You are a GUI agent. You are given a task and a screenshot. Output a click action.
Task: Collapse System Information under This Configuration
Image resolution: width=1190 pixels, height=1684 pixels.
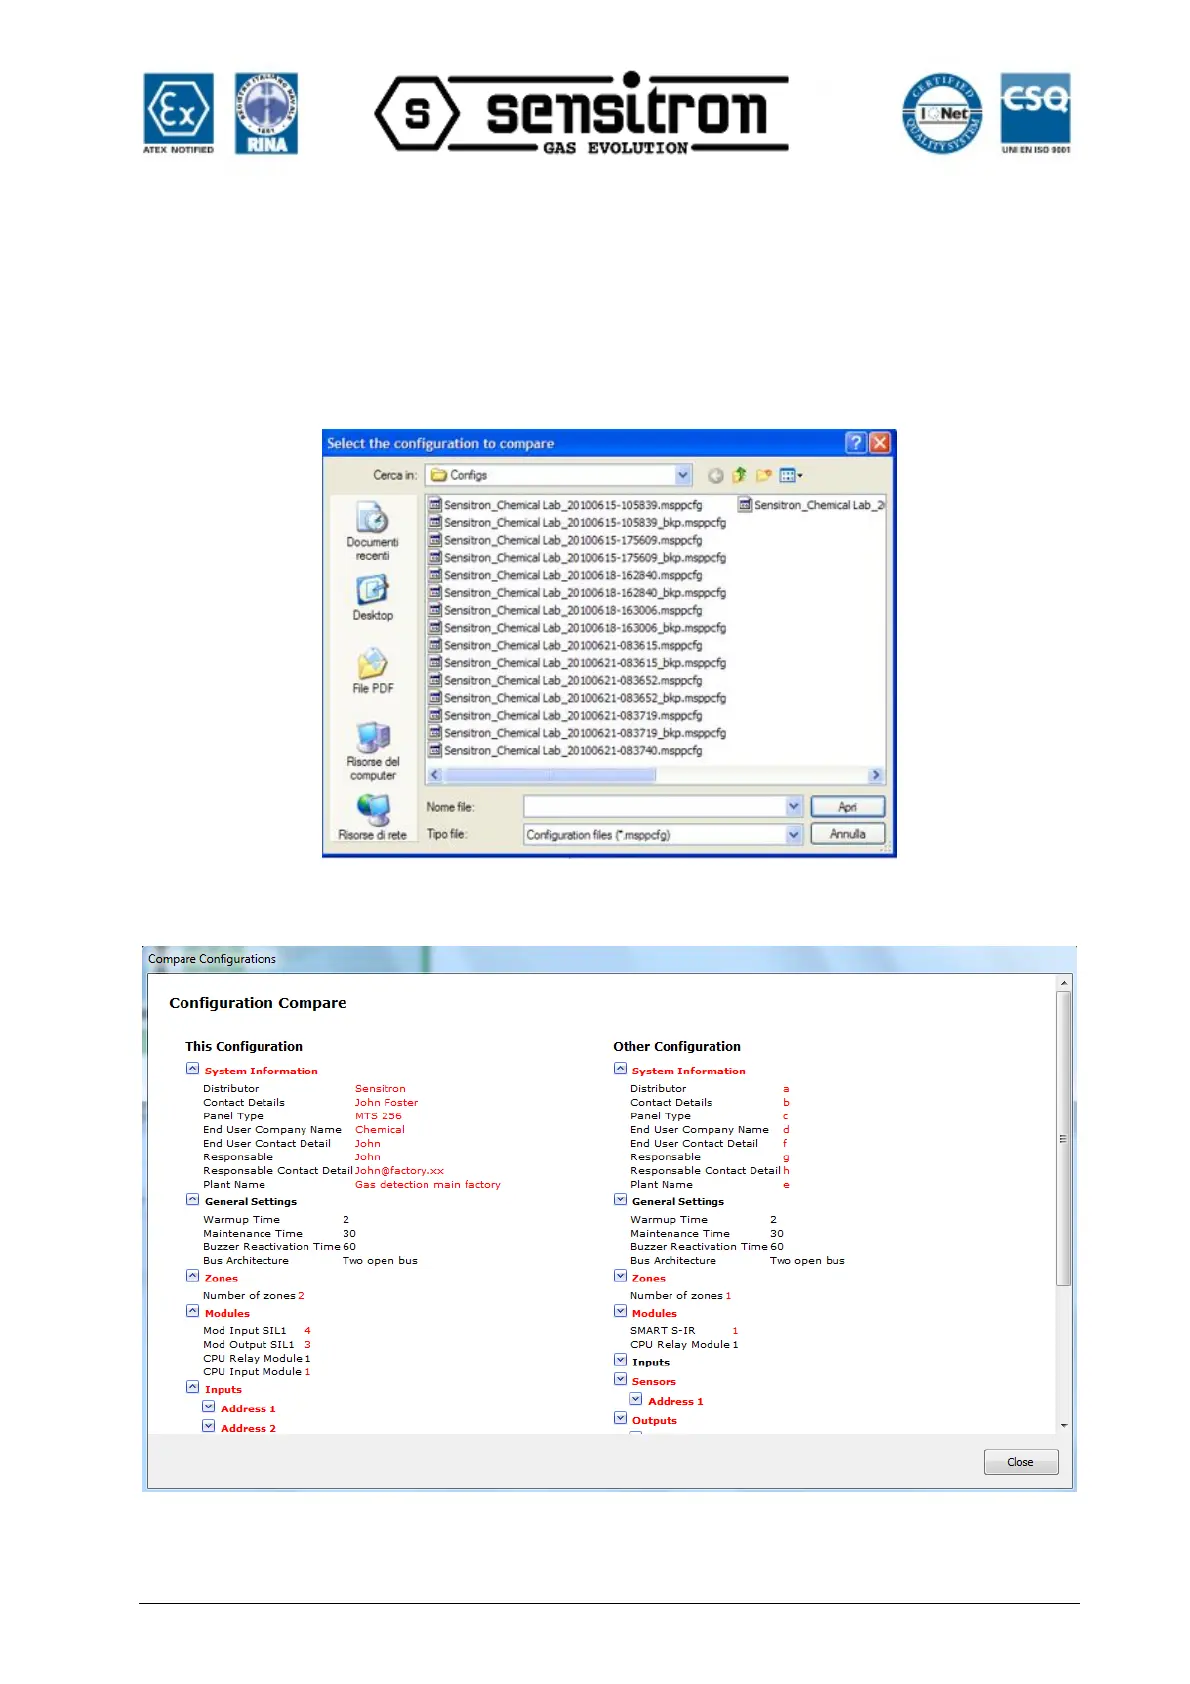[x=192, y=1068]
